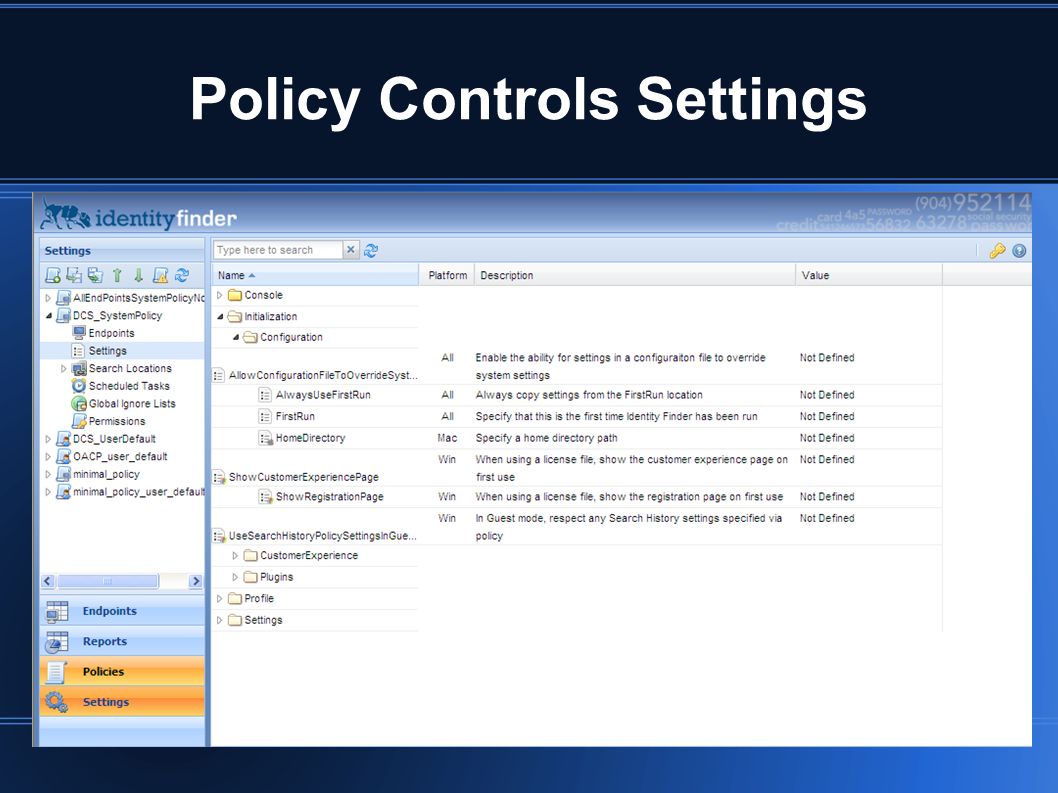Collapse the DCS_SystemPolicy tree node
Viewport: 1058px width, 793px height.
coord(48,315)
